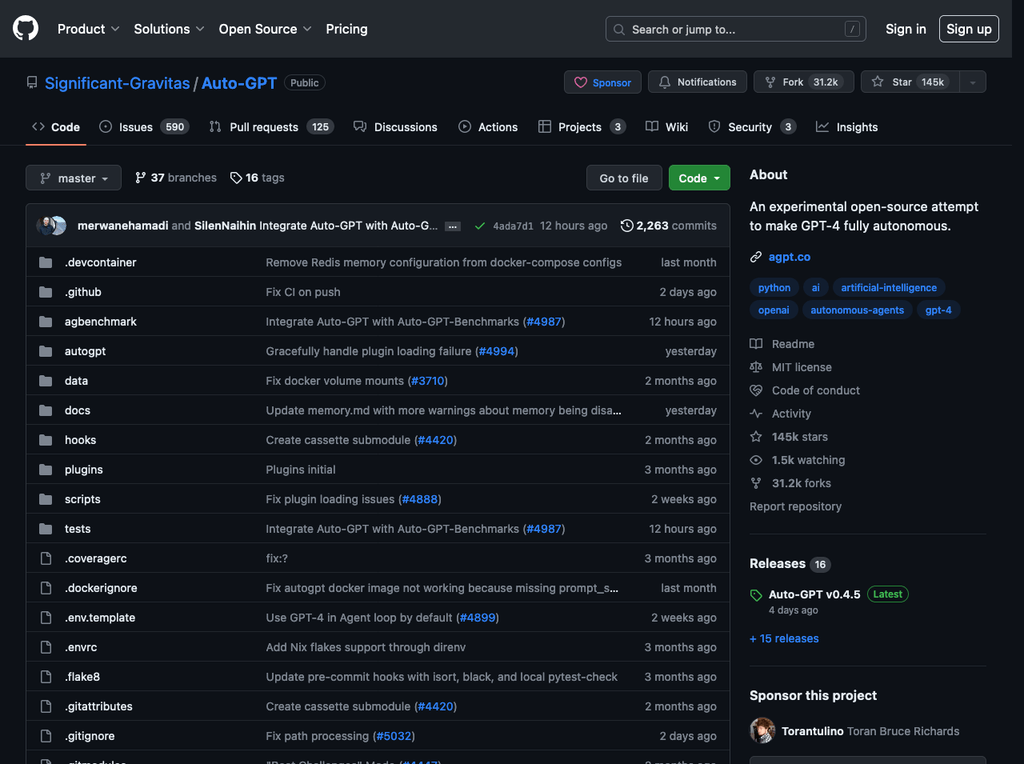Click the python topic tag
Viewport: 1024px width, 764px height.
[774, 287]
